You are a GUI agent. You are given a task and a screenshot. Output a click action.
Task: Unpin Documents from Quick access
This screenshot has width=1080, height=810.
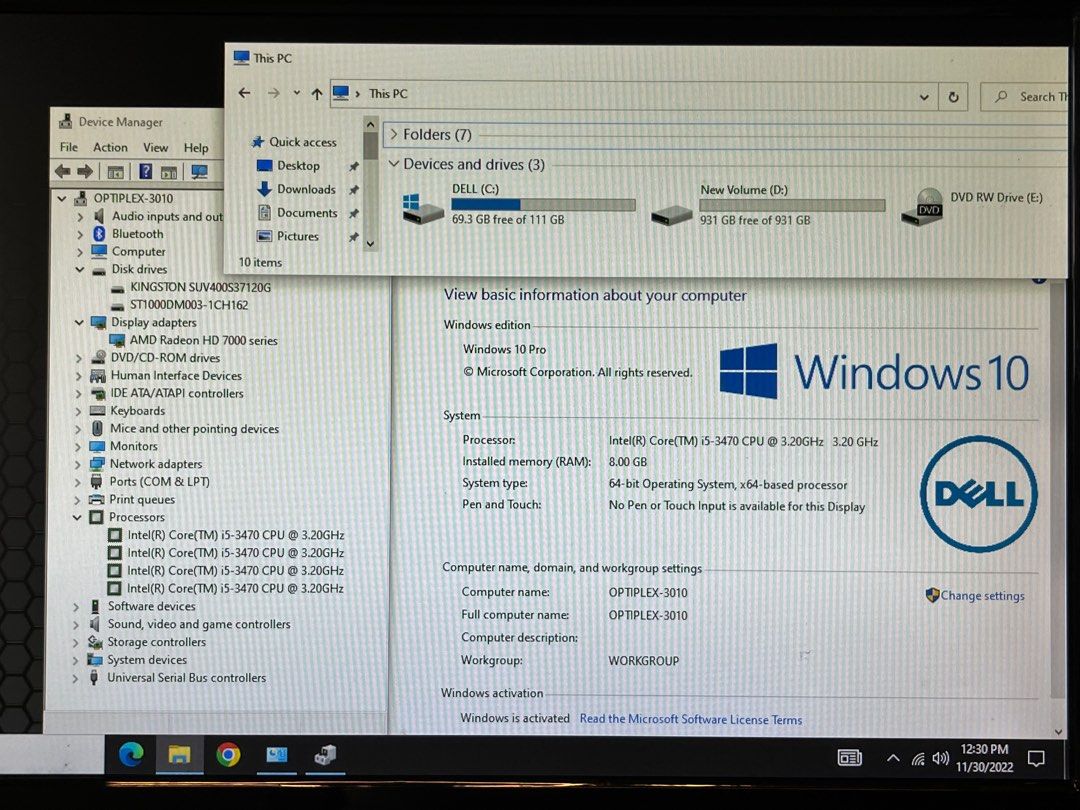[357, 212]
